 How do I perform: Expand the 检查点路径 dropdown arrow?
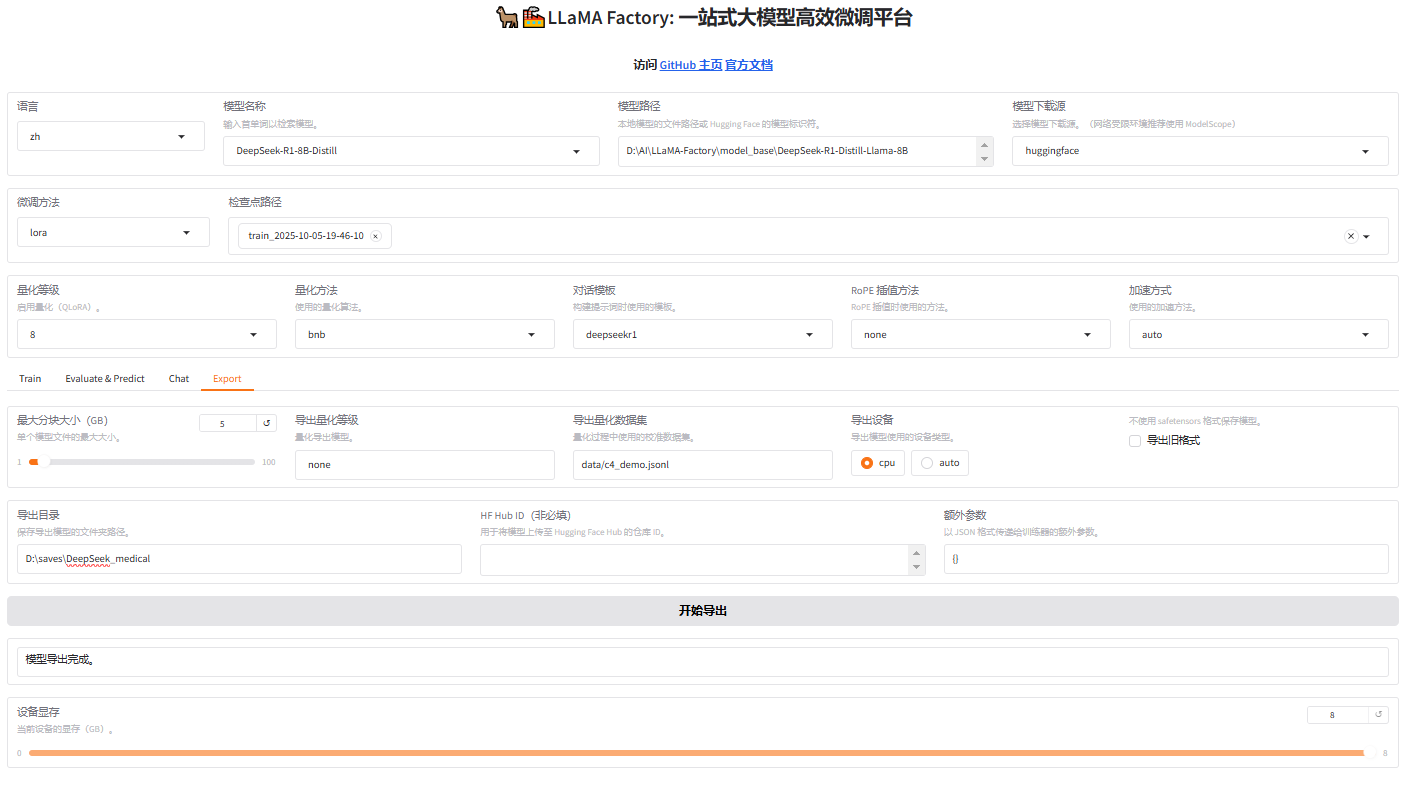(1367, 237)
